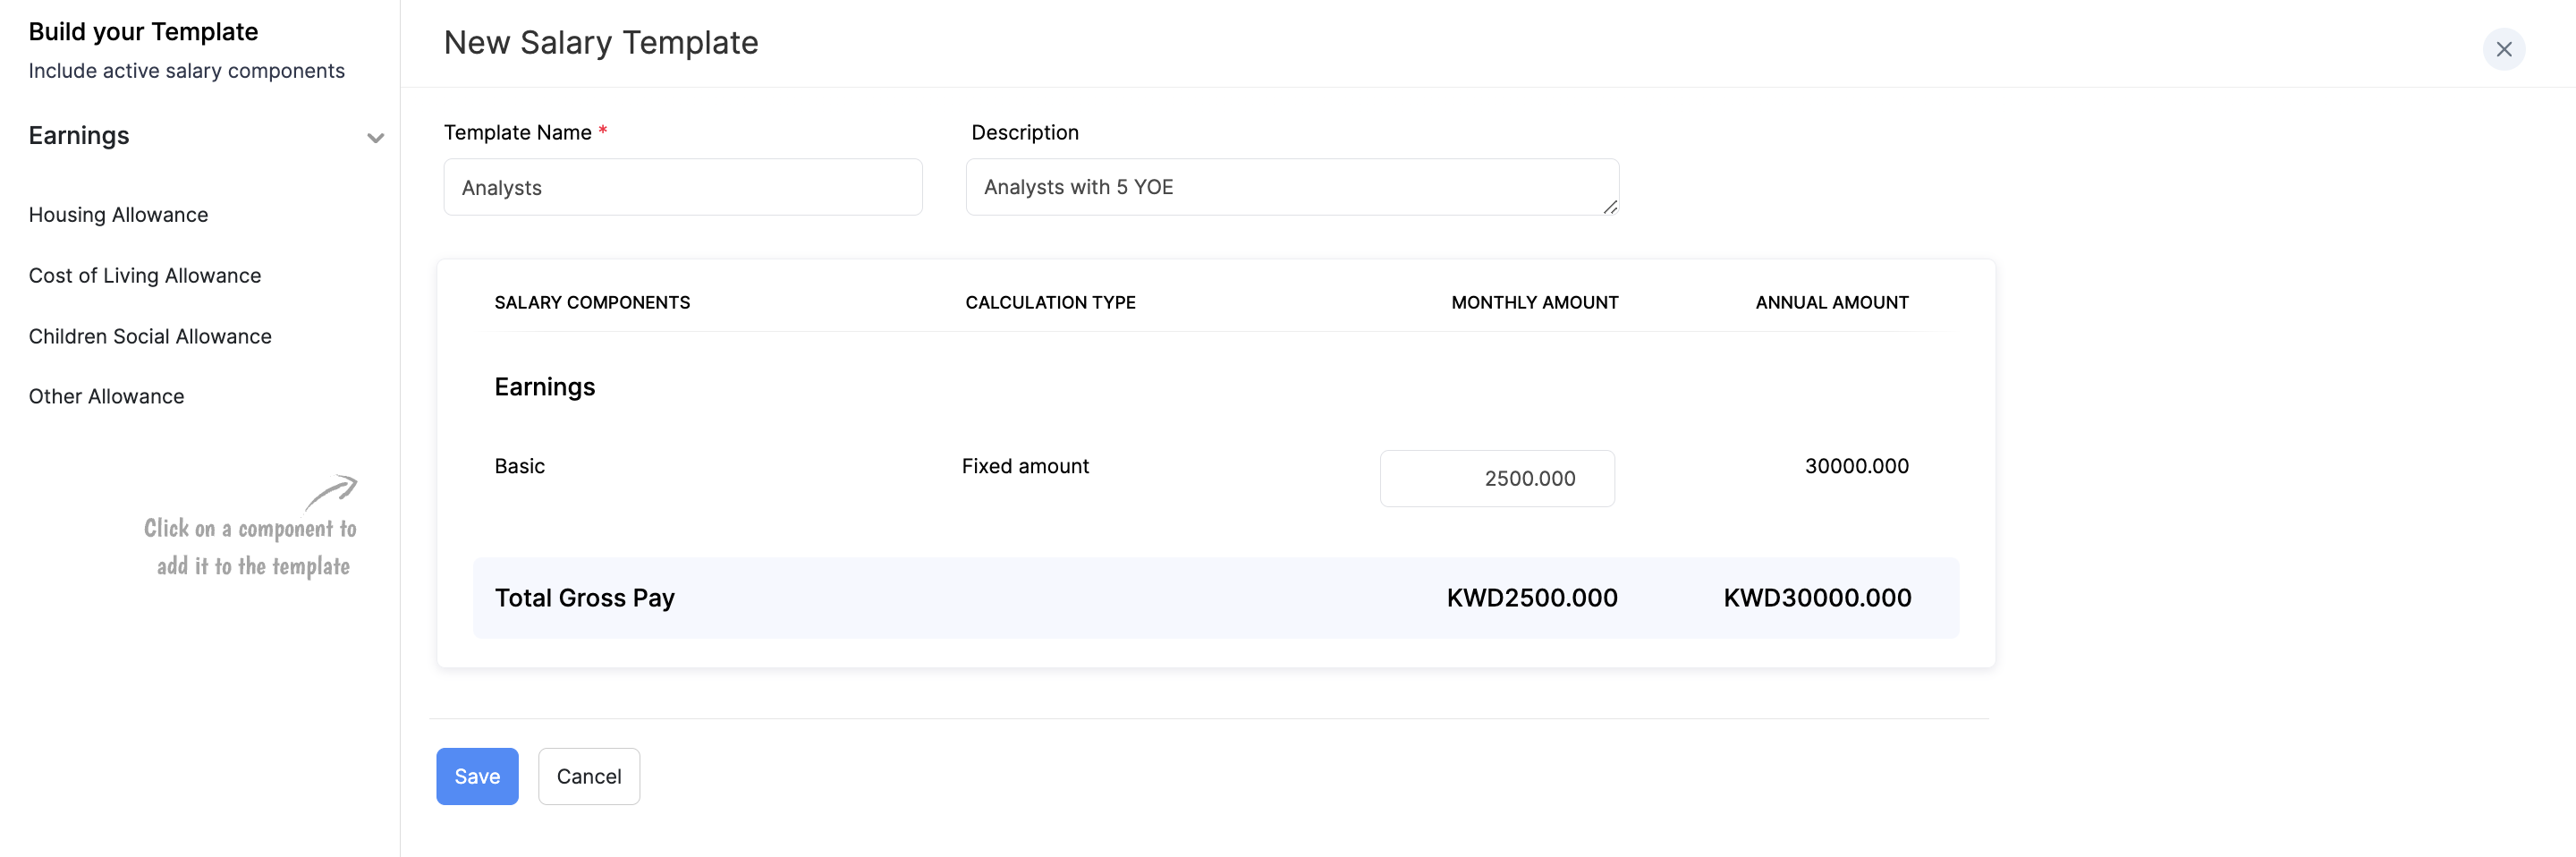Click the Basic monthly amount field
2576x857 pixels.
click(1497, 478)
